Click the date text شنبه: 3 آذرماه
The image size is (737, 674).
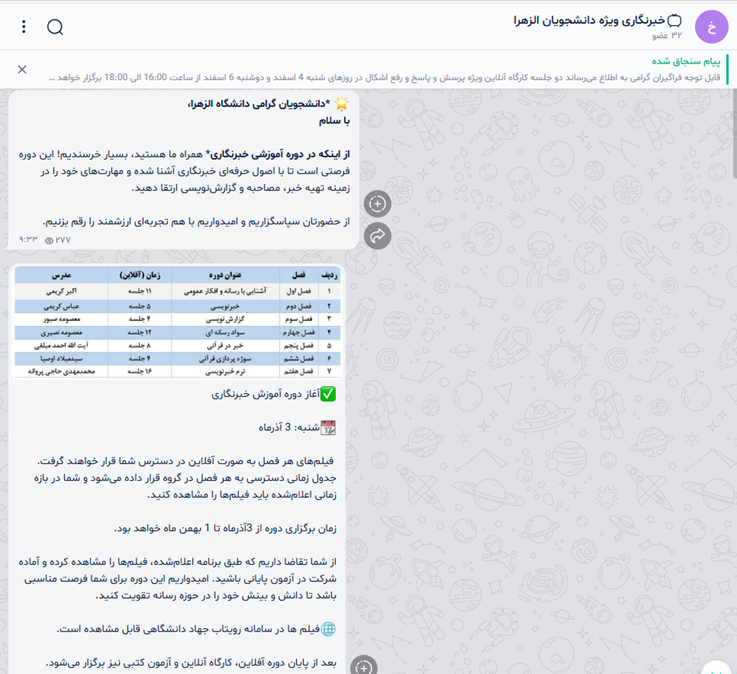pos(289,428)
